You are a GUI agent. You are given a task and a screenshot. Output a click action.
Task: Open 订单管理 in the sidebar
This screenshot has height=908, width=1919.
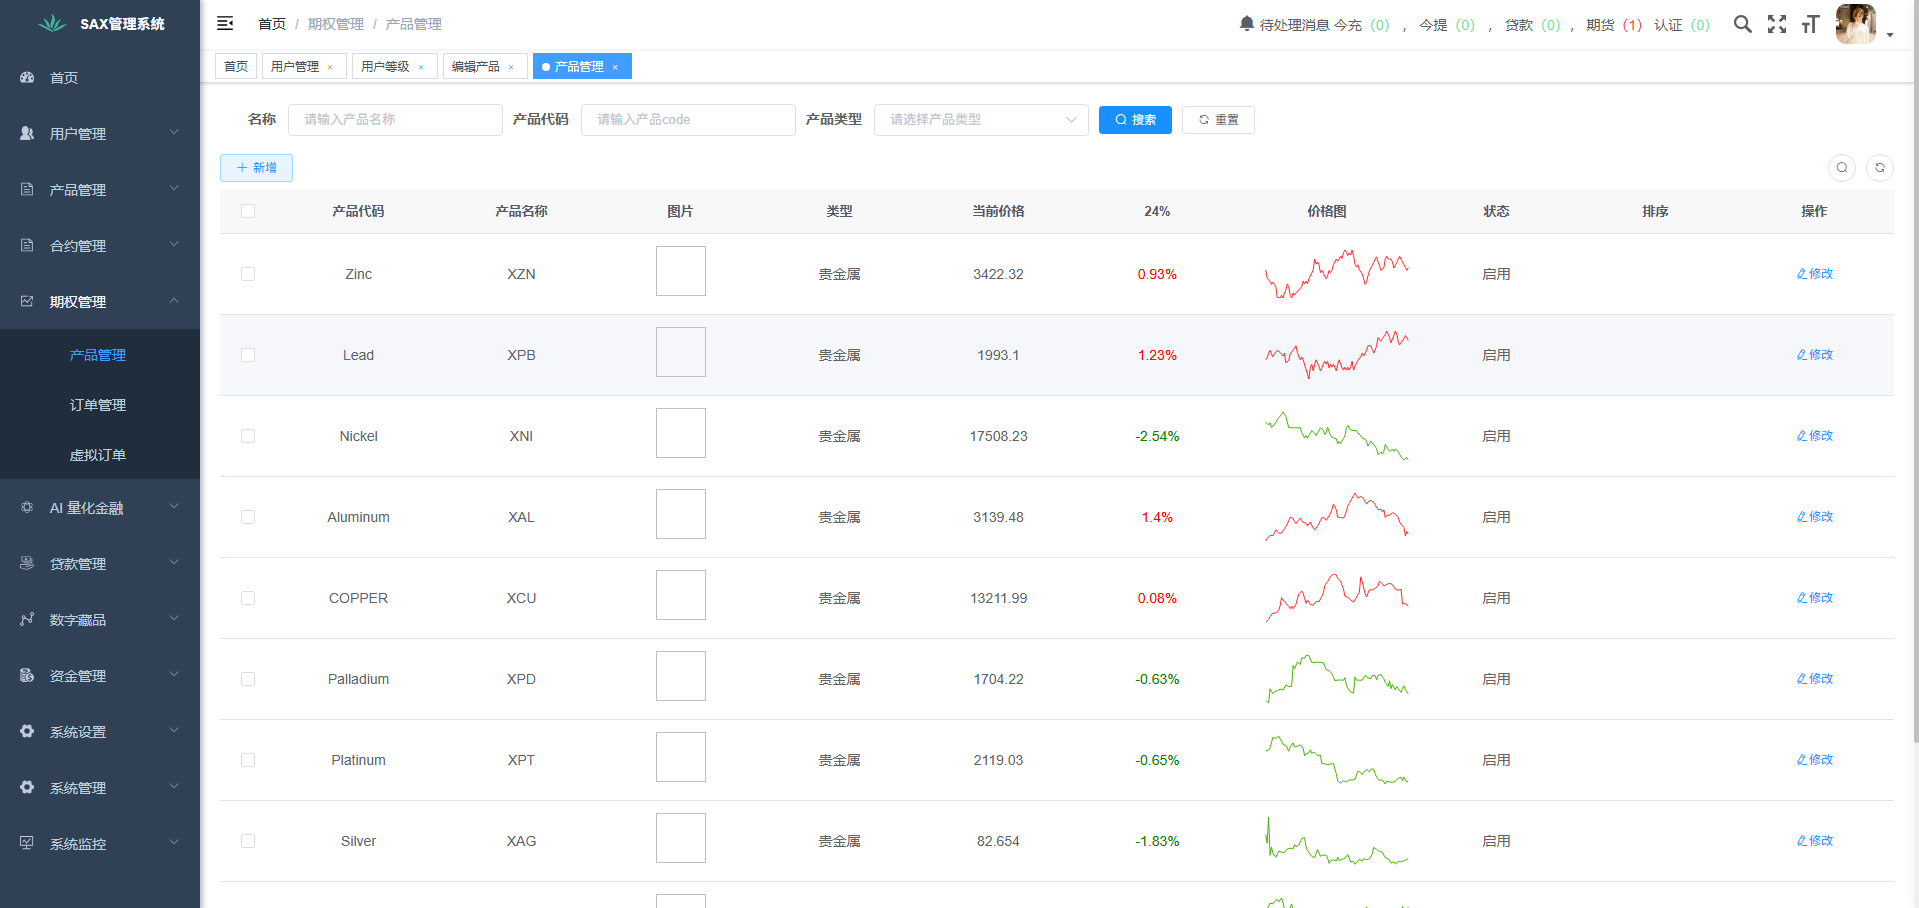[98, 405]
